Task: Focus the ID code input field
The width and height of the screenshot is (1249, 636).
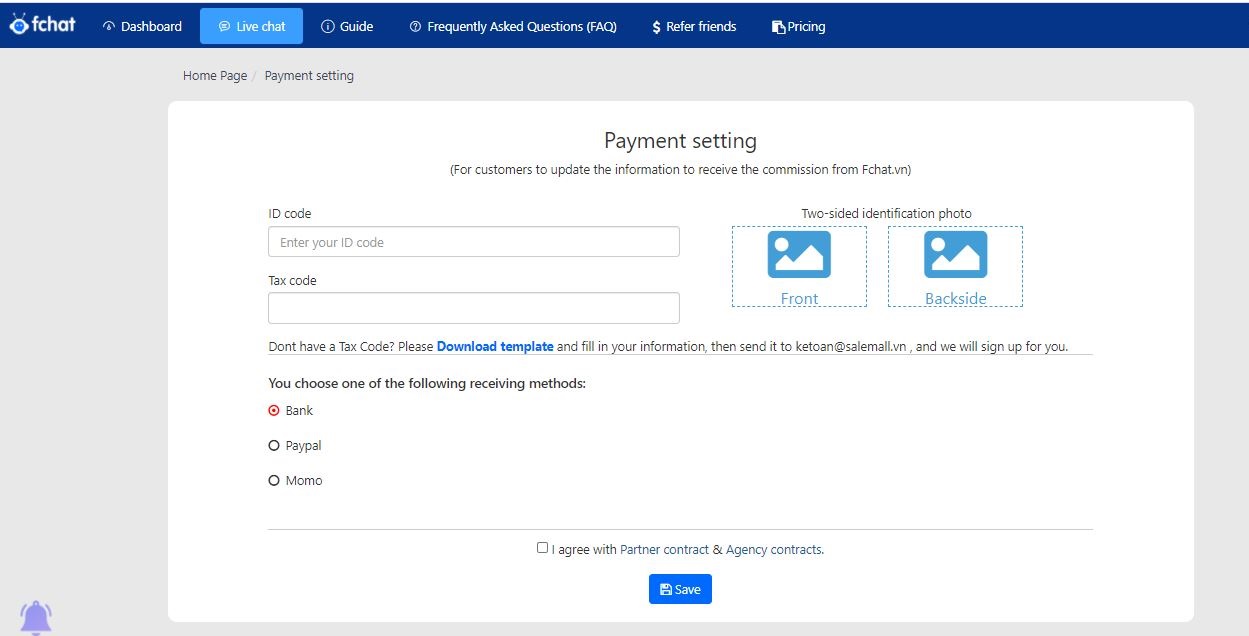Action: 474,242
